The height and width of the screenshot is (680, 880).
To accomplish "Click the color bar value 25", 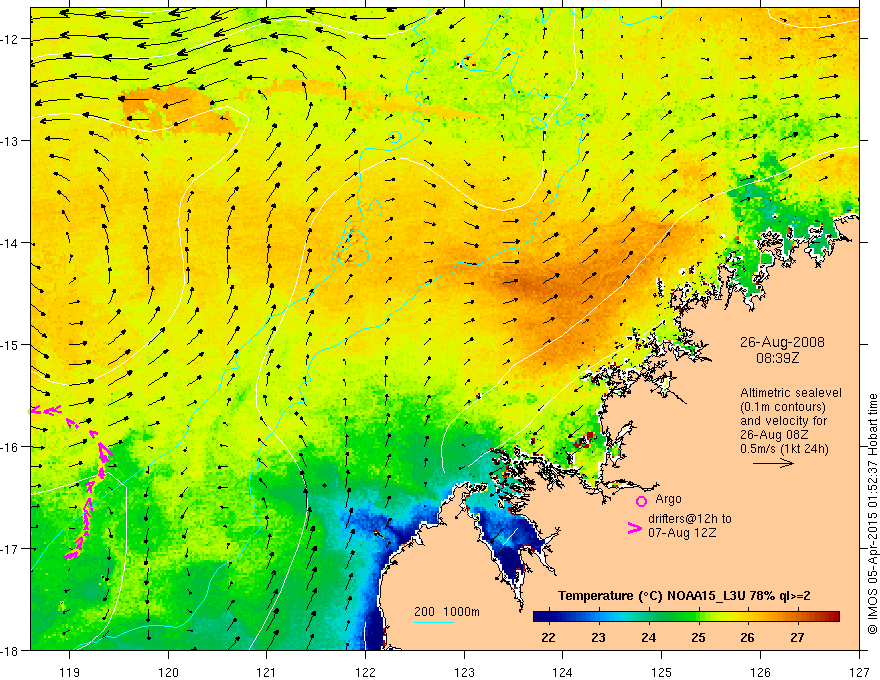I will [698, 637].
